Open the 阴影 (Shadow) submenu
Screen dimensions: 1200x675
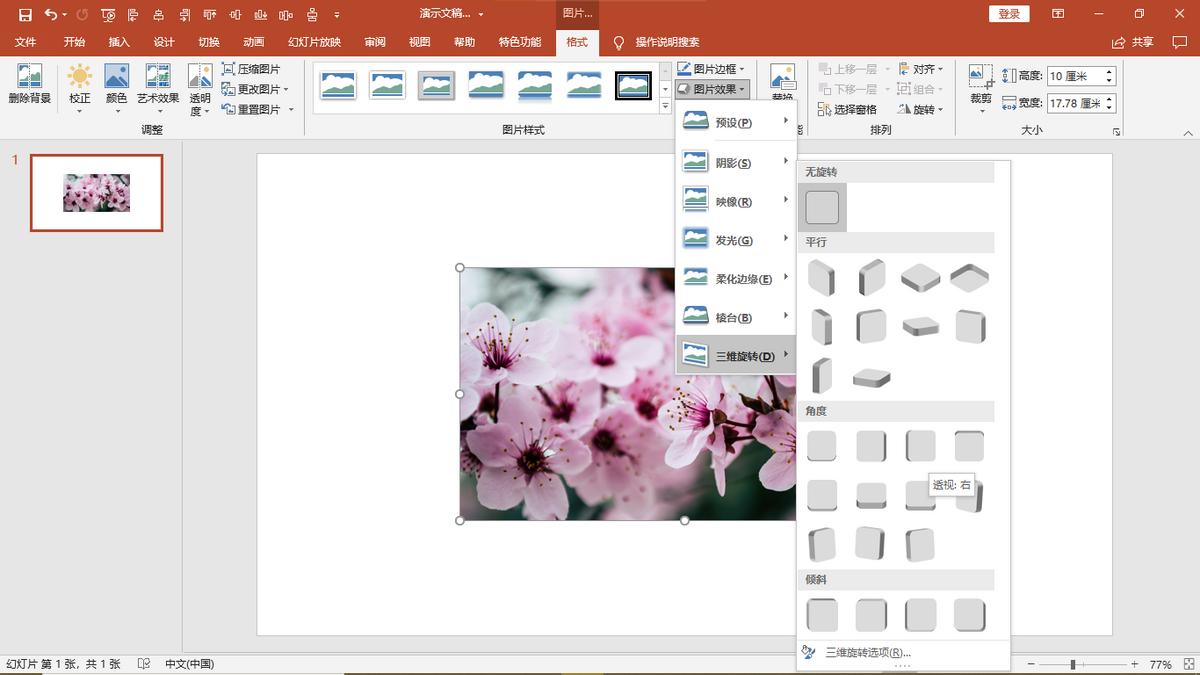click(x=735, y=162)
